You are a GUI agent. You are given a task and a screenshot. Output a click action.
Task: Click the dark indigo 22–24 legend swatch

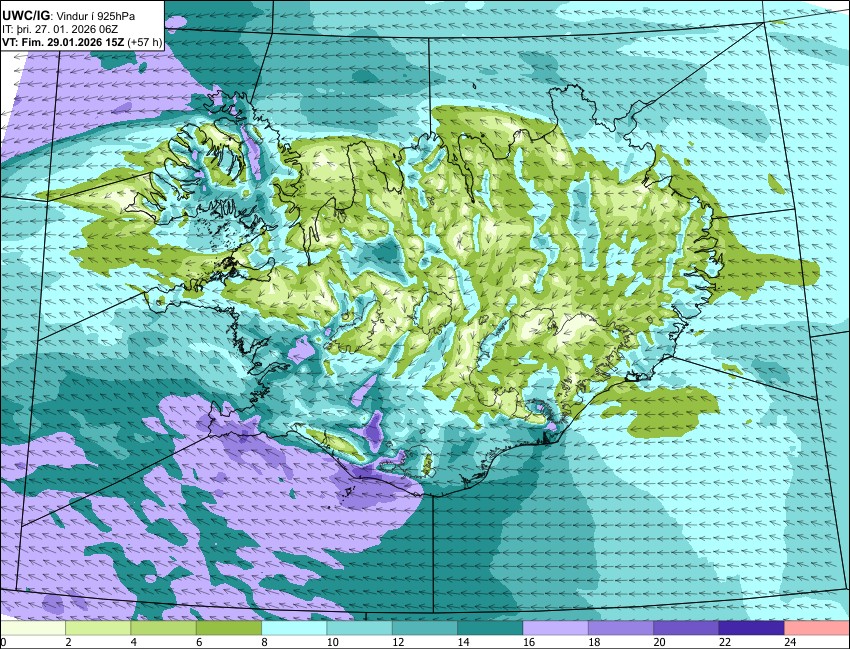coord(752,628)
